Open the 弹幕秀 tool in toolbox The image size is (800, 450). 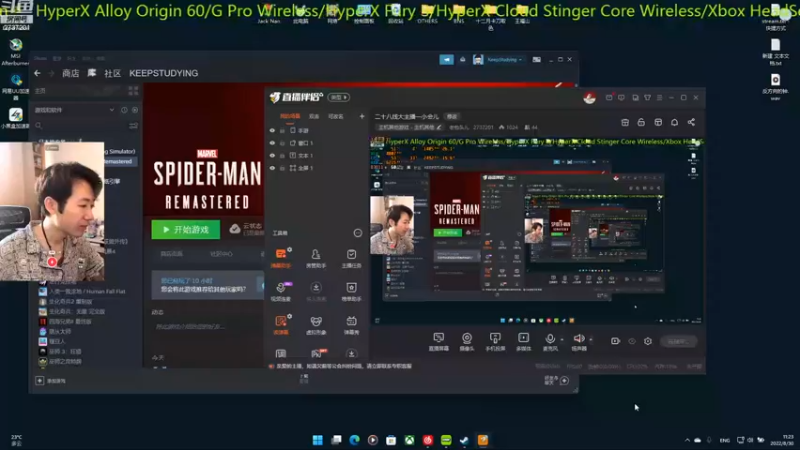point(351,324)
